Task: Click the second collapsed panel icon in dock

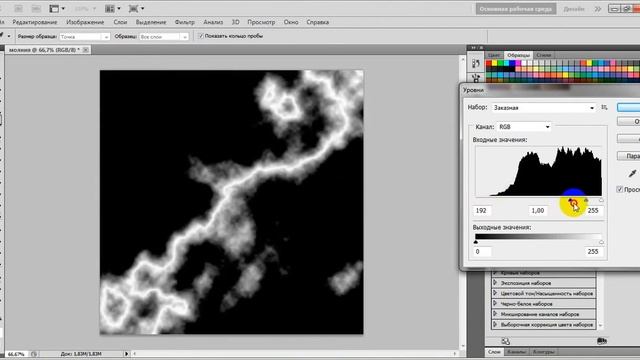Action: point(476,77)
